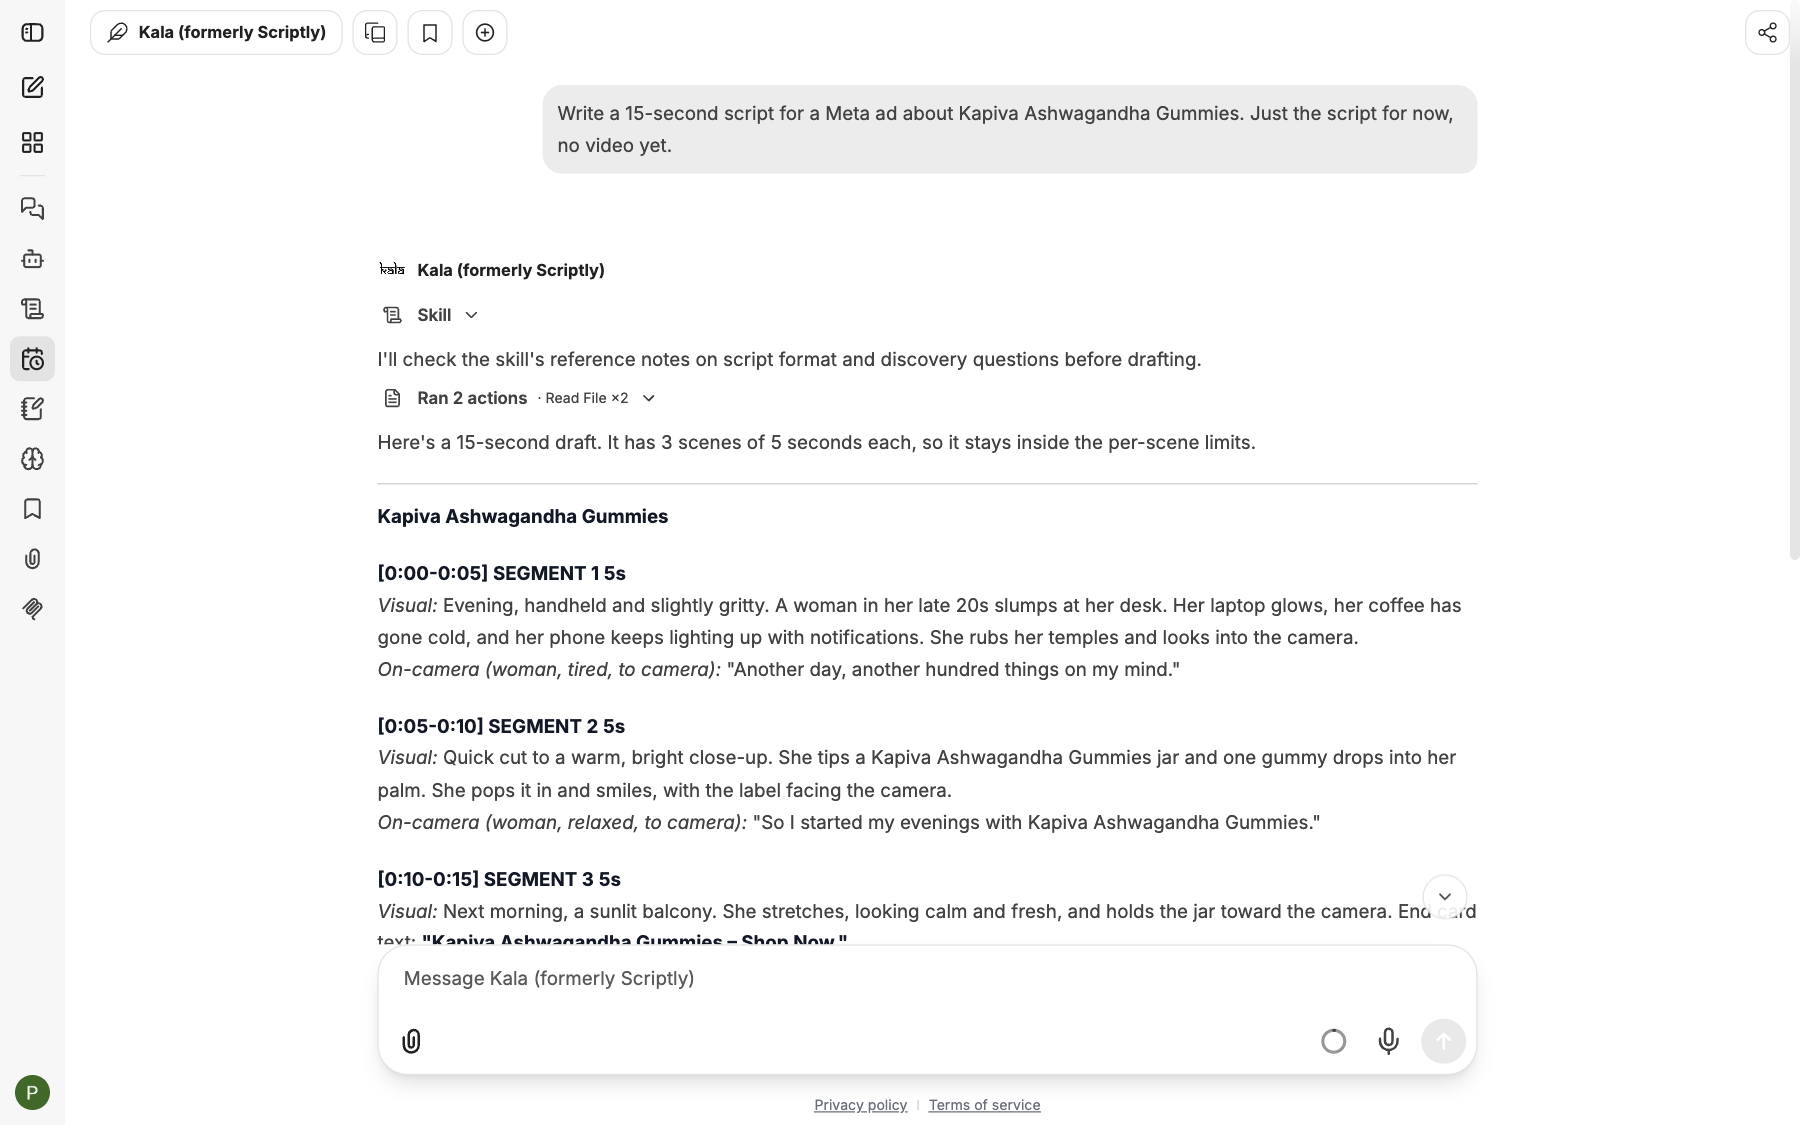
Task: Open the robot agents icon in the sidebar
Action: tap(32, 259)
